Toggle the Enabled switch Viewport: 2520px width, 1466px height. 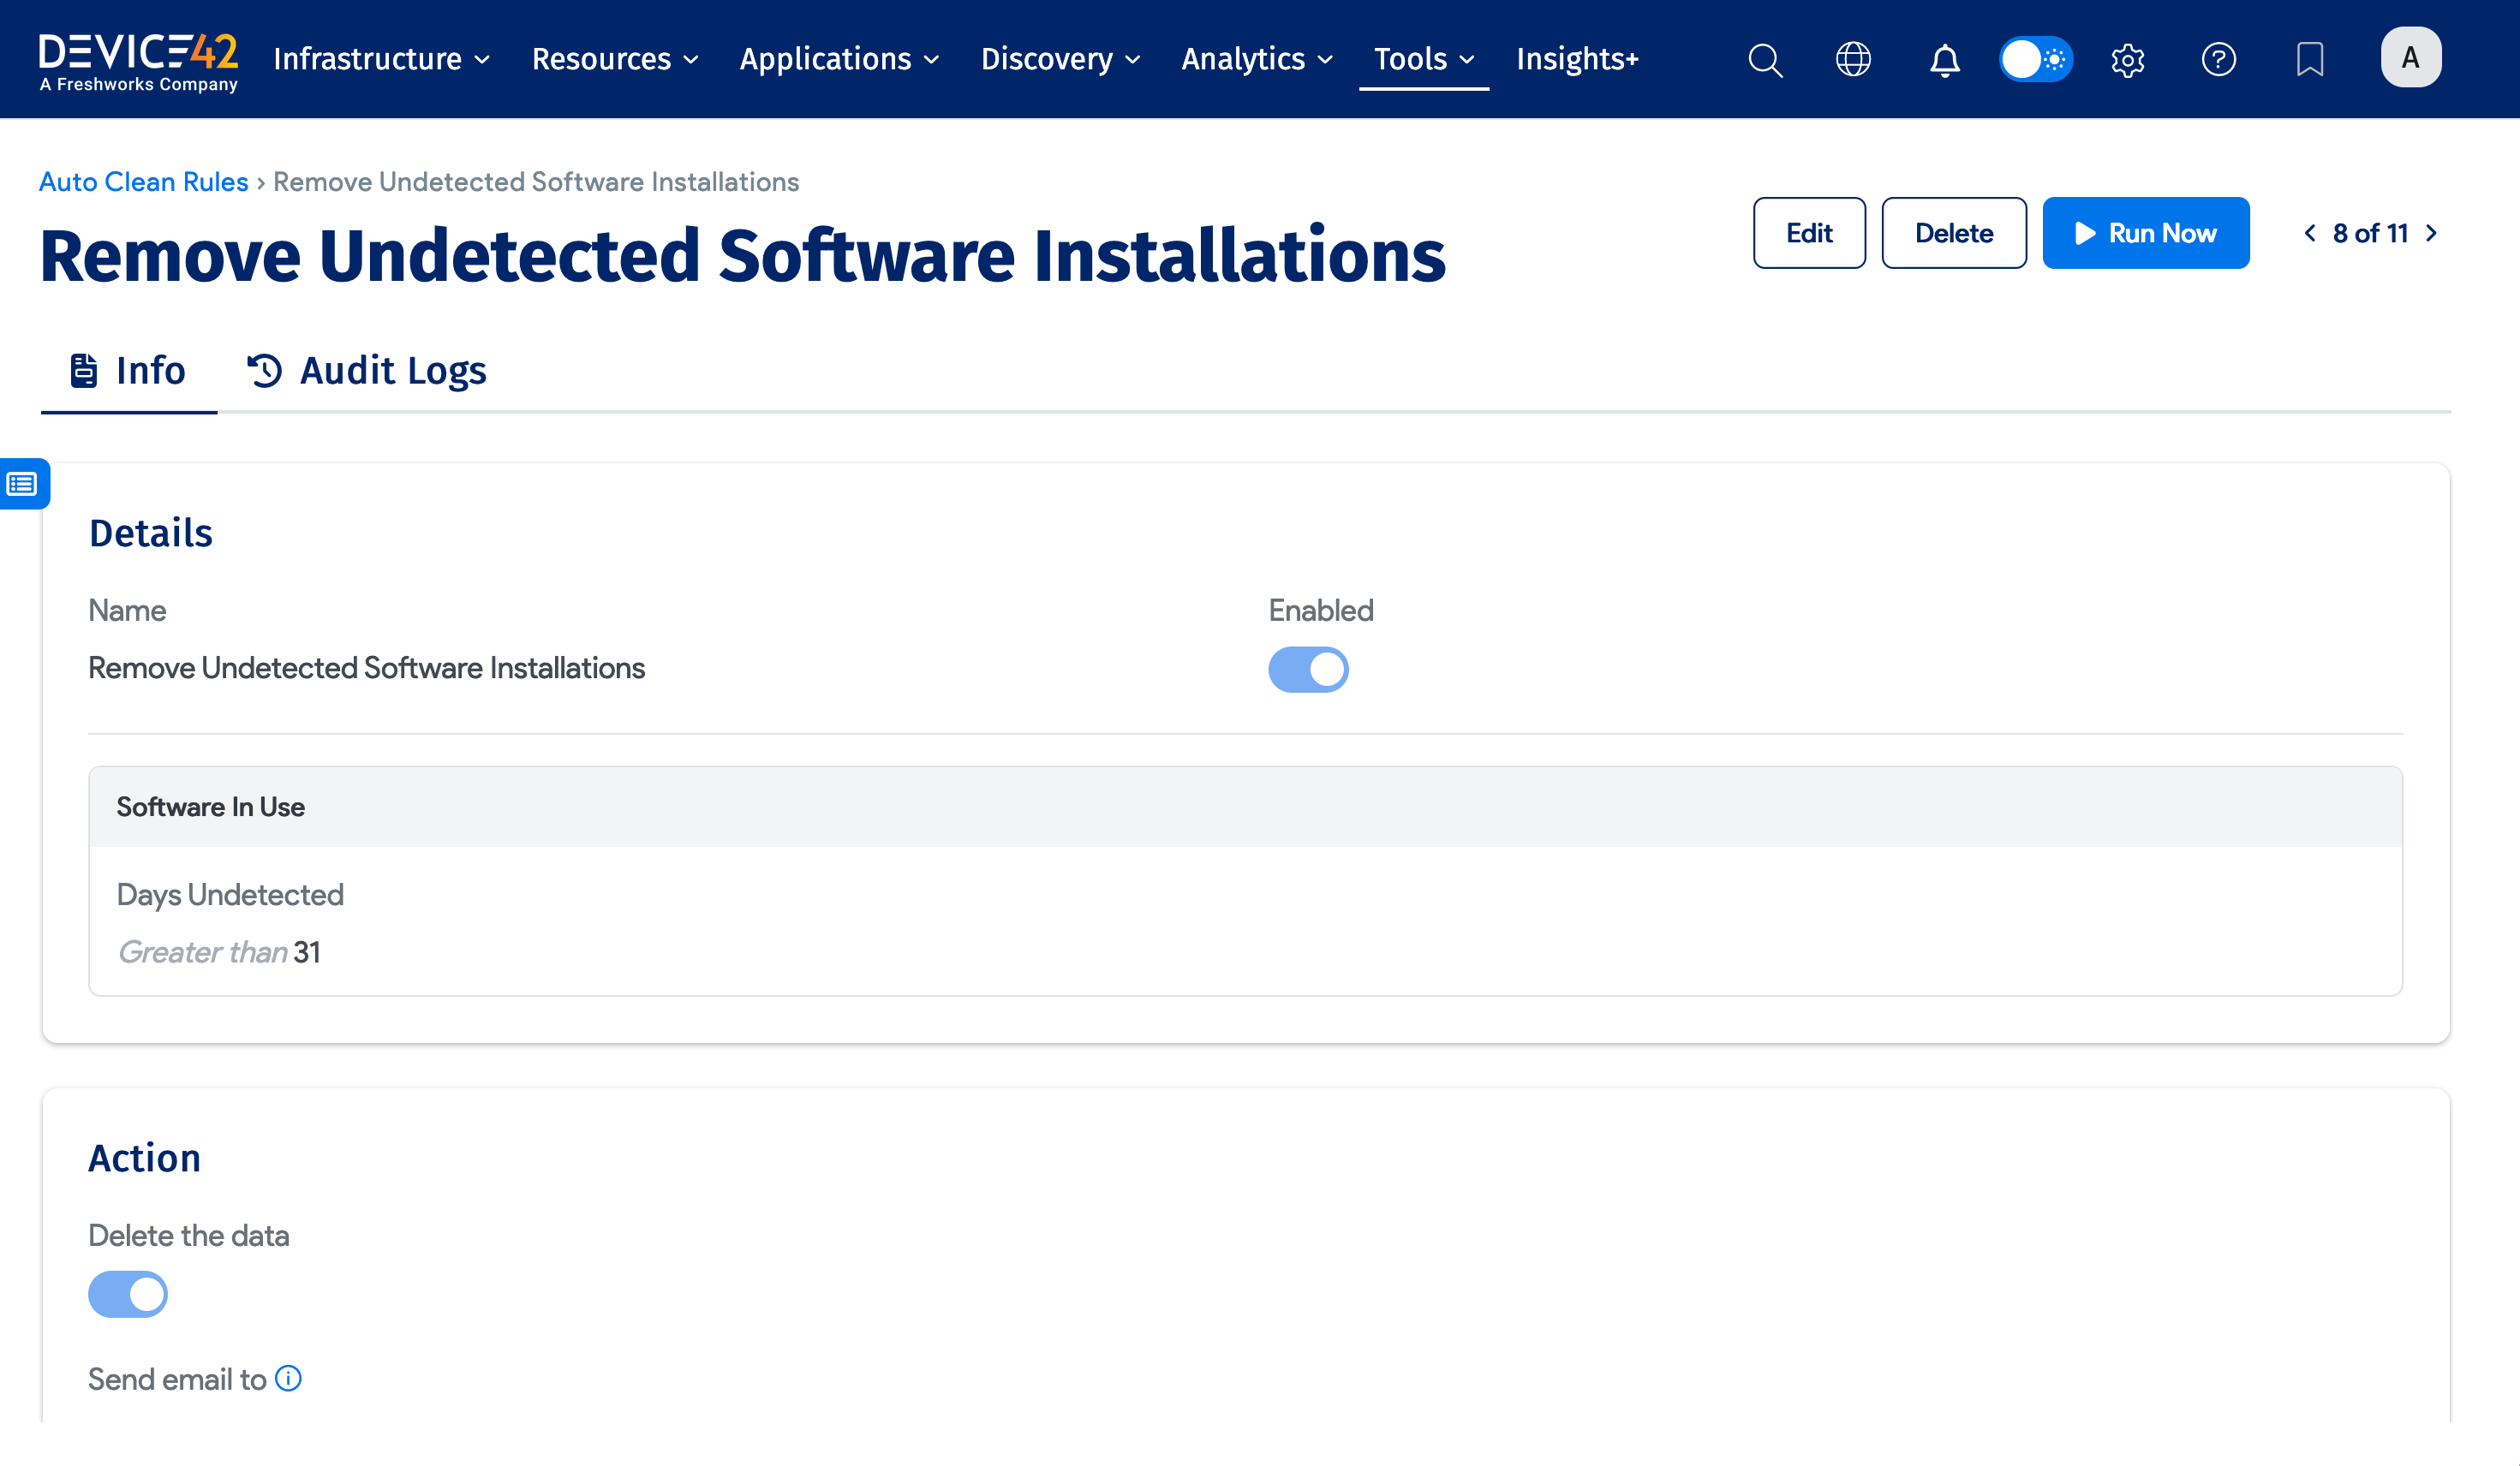[1308, 669]
